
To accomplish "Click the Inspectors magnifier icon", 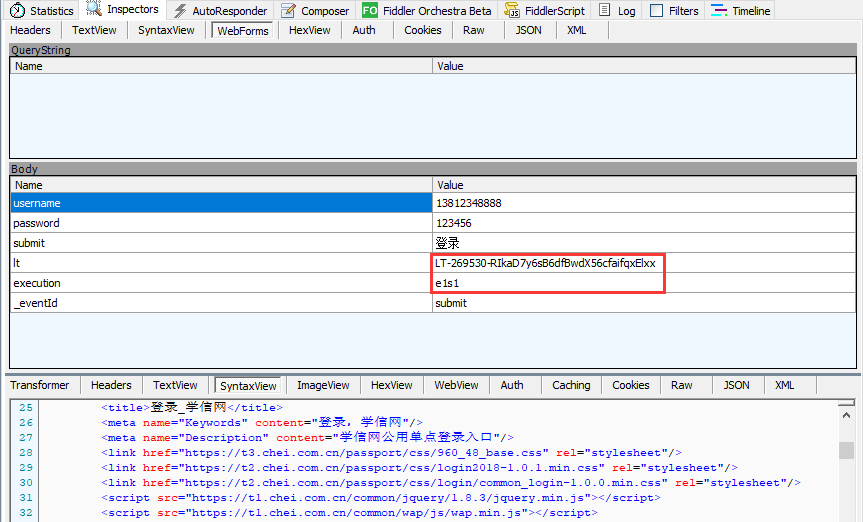I will point(94,9).
